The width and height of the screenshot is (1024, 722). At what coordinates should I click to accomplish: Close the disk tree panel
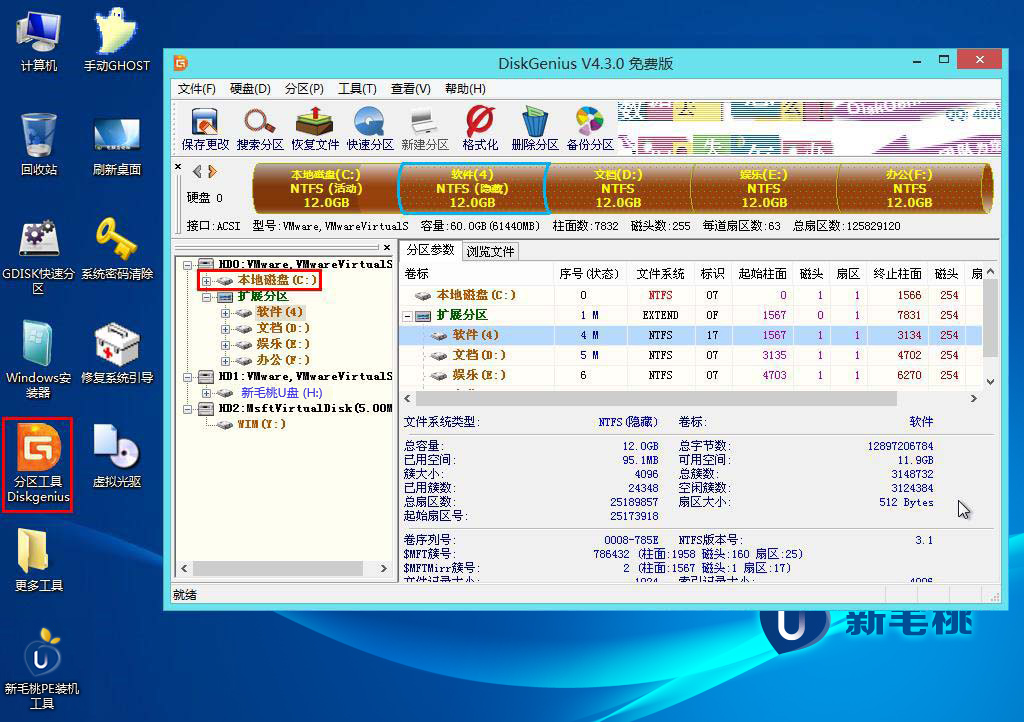tap(387, 247)
